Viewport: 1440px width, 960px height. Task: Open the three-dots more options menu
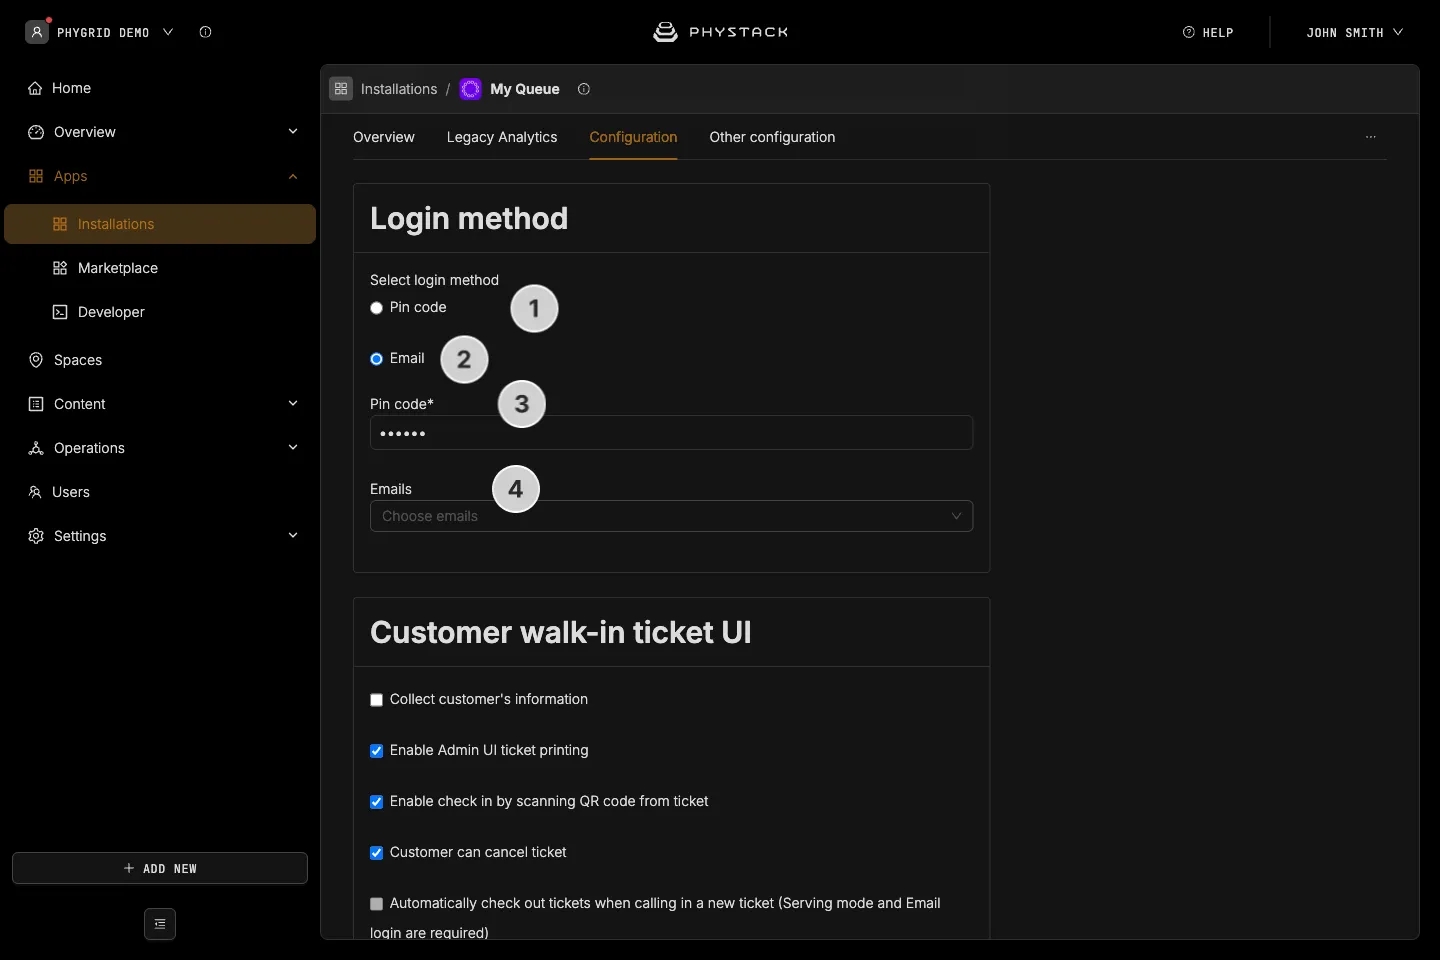[x=1371, y=137]
